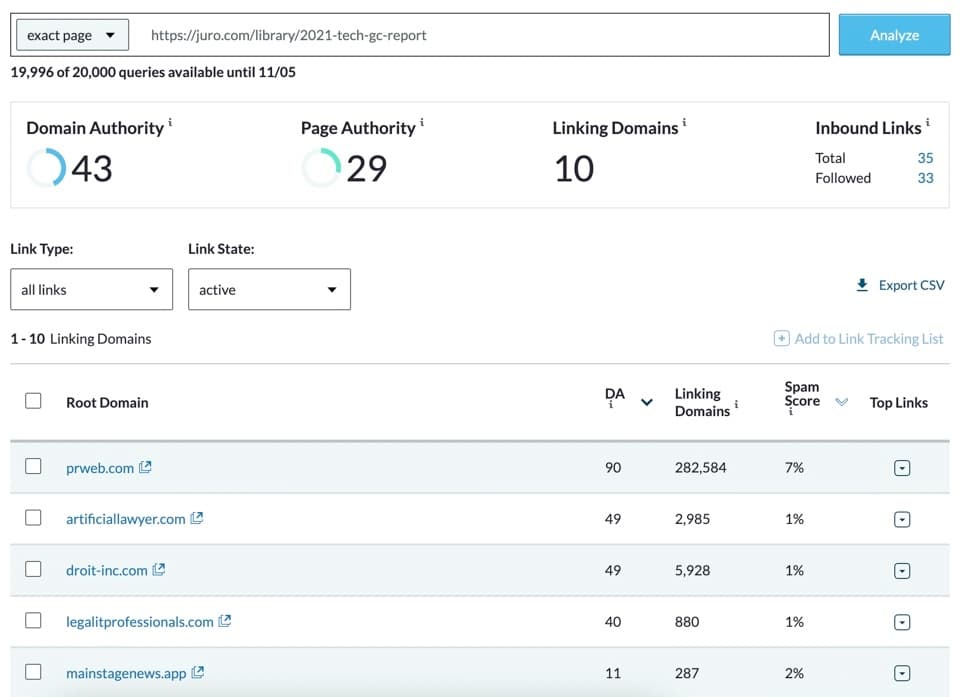Screen dimensions: 977x697
Task: Check the prweb.com row checkbox
Action: point(33,466)
